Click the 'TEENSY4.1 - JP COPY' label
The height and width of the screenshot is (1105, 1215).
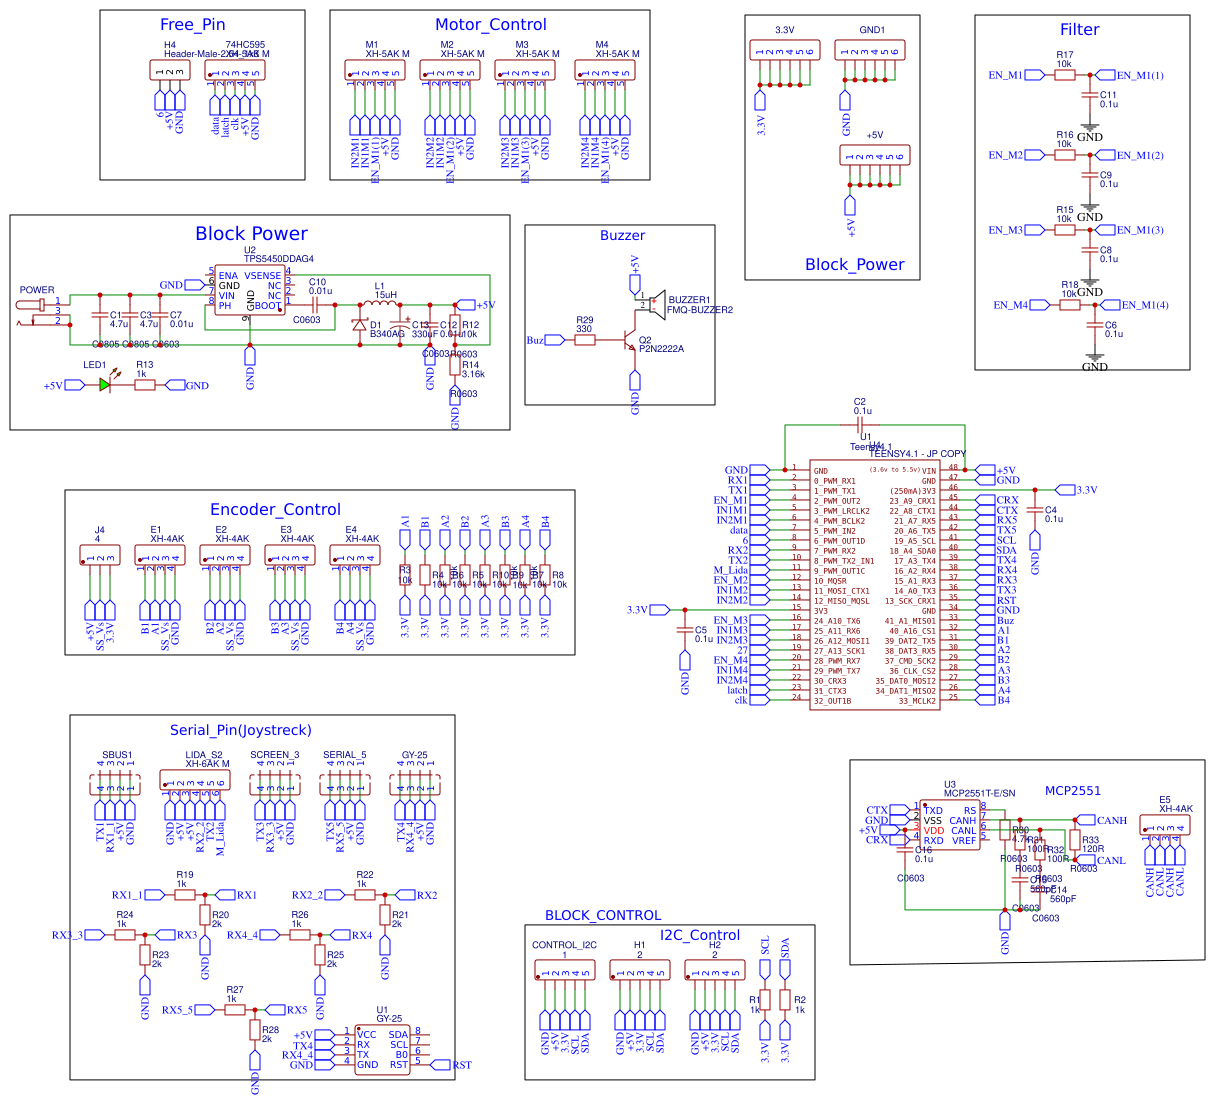coord(918,454)
